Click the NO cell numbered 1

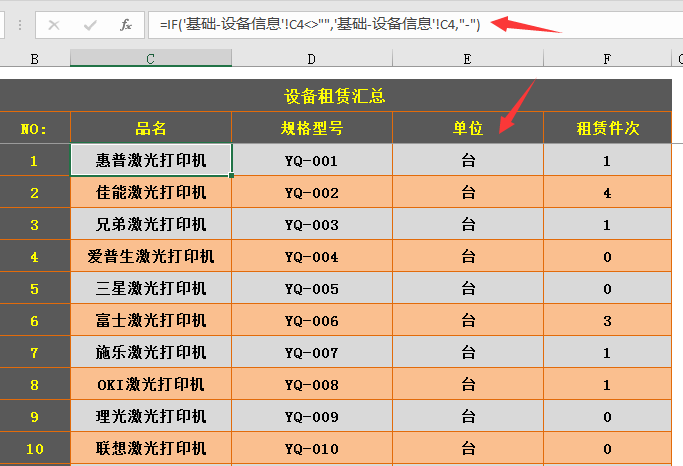tap(35, 160)
